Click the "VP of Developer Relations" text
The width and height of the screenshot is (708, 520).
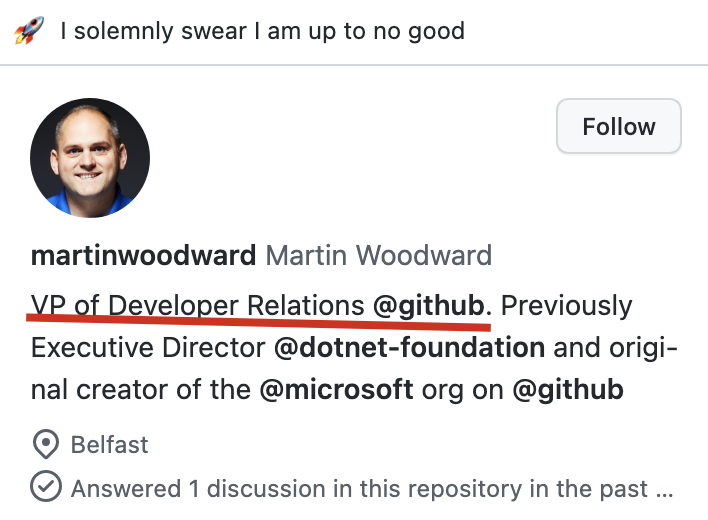pos(197,306)
